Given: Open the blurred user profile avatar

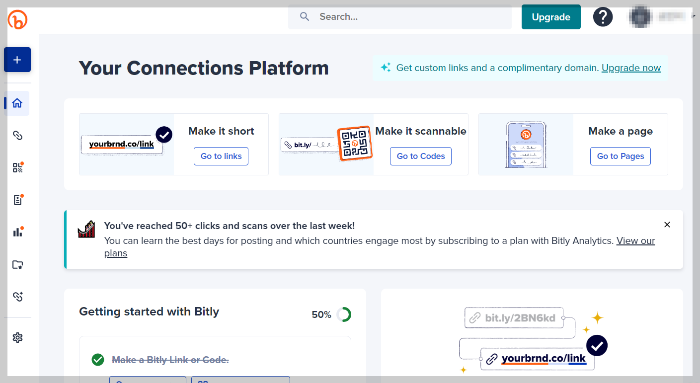Looking at the screenshot, I should click(x=640, y=17).
